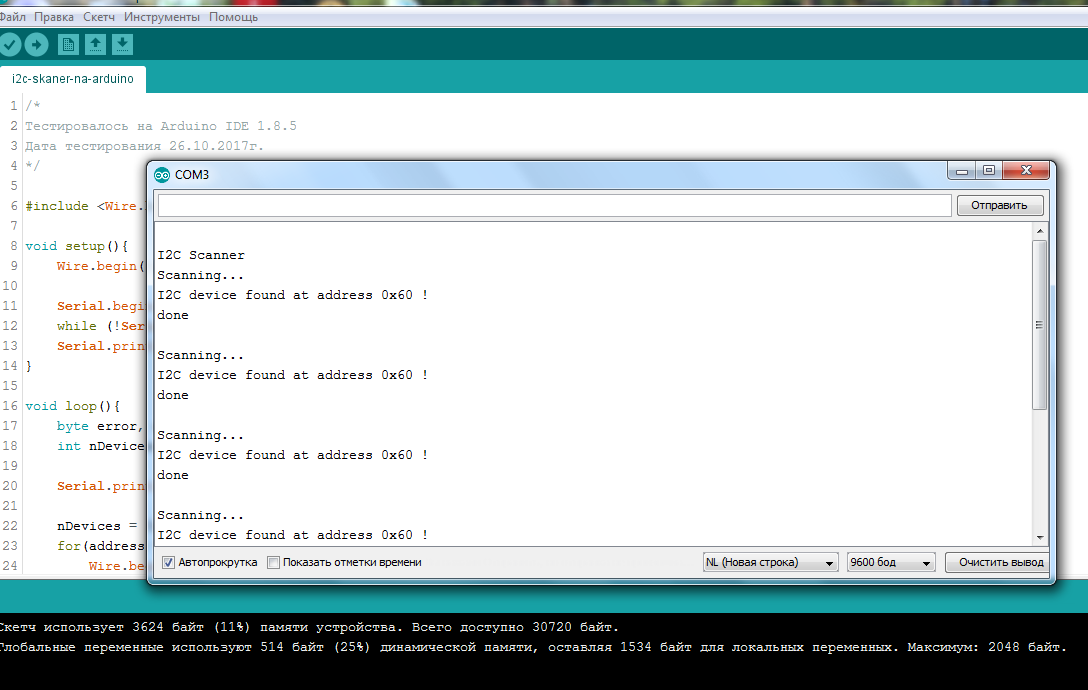Open the 9600 бод baud rate dropdown

tap(890, 562)
